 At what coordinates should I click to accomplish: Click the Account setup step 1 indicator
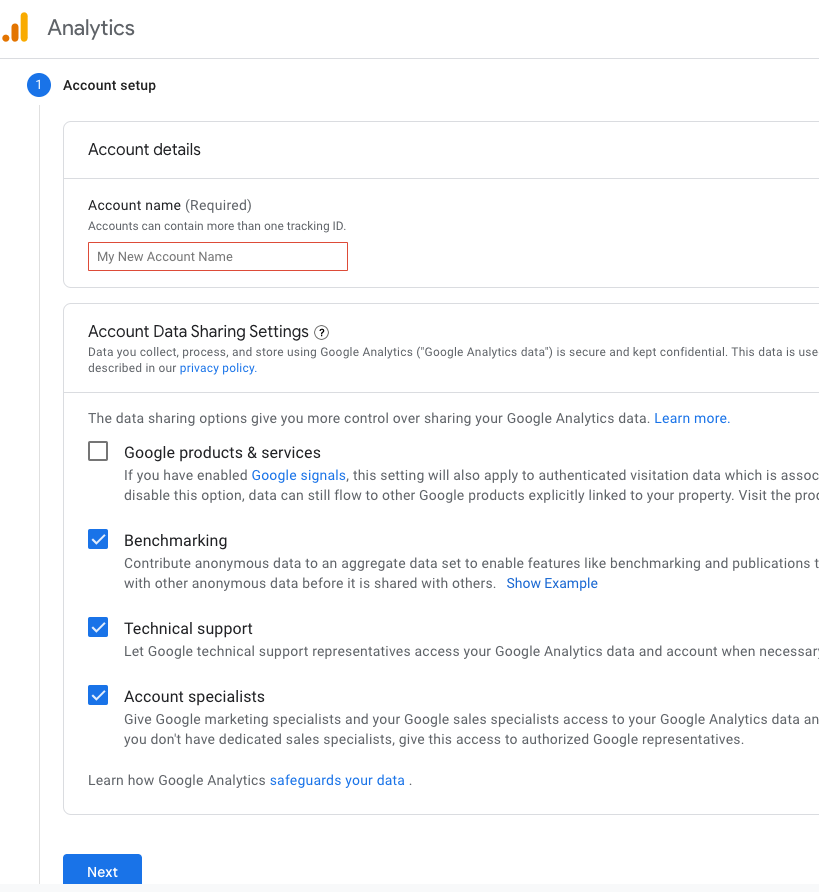click(39, 85)
